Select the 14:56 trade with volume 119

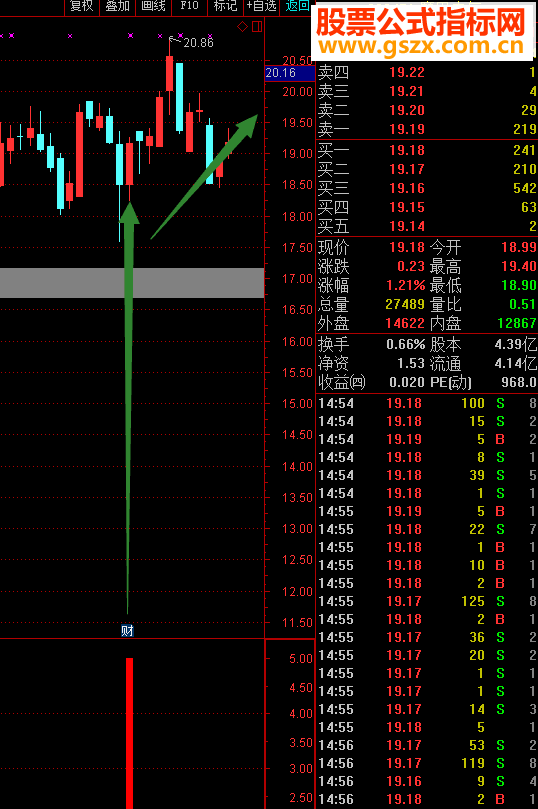427,764
